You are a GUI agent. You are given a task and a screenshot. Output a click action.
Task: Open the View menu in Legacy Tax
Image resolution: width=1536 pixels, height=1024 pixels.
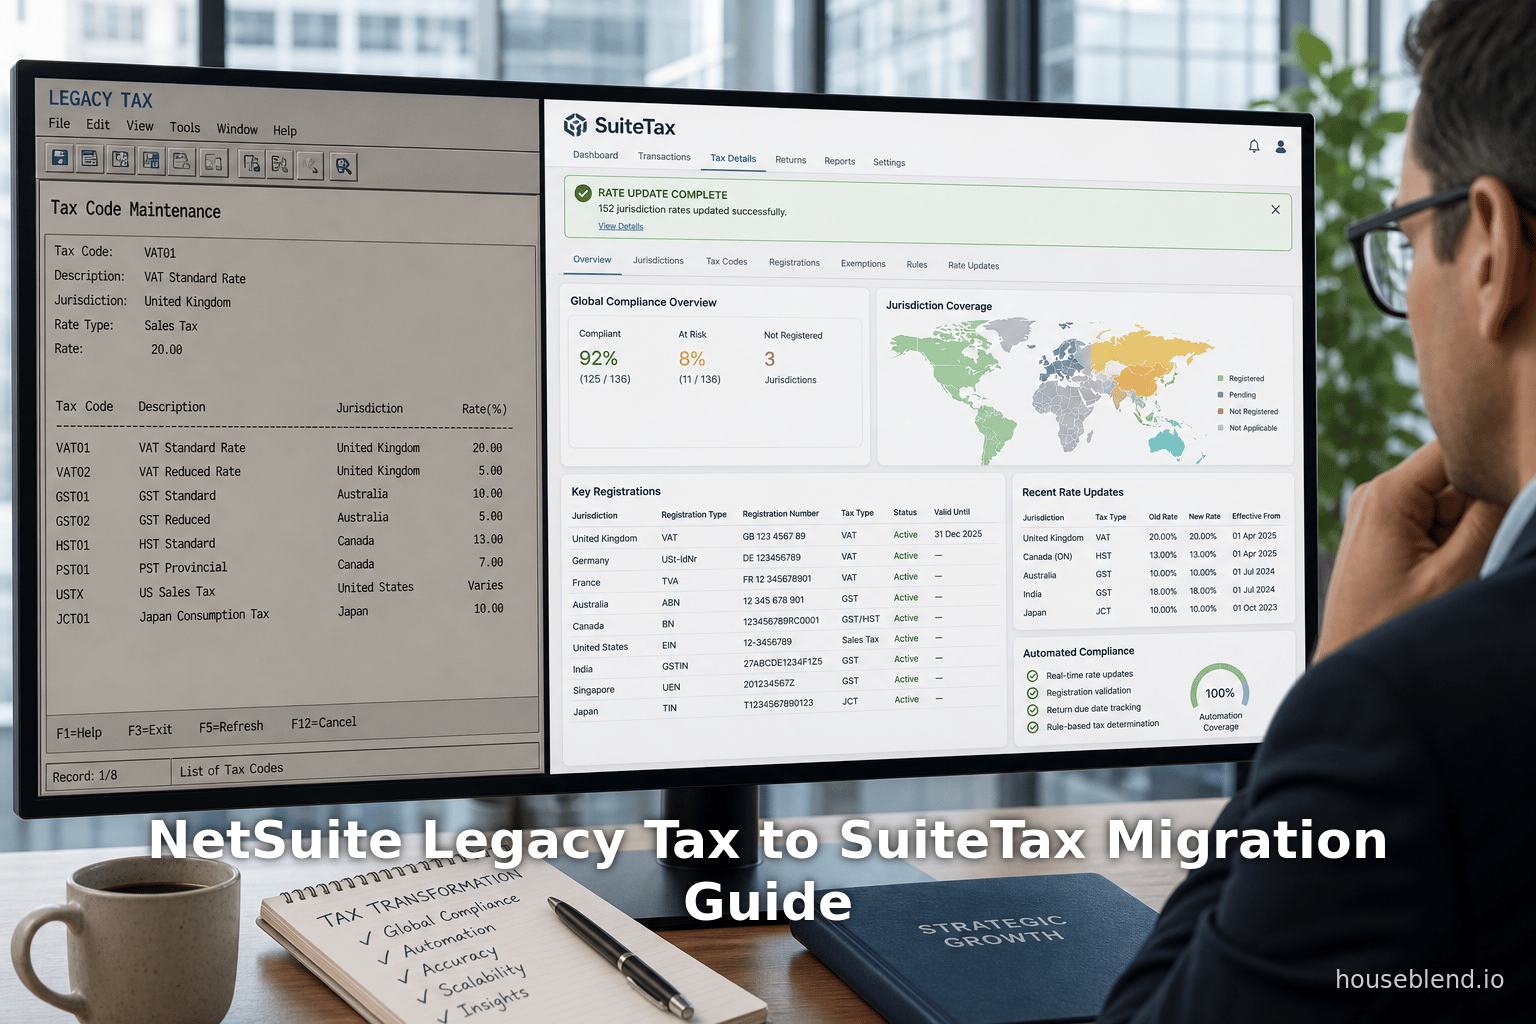click(x=140, y=126)
